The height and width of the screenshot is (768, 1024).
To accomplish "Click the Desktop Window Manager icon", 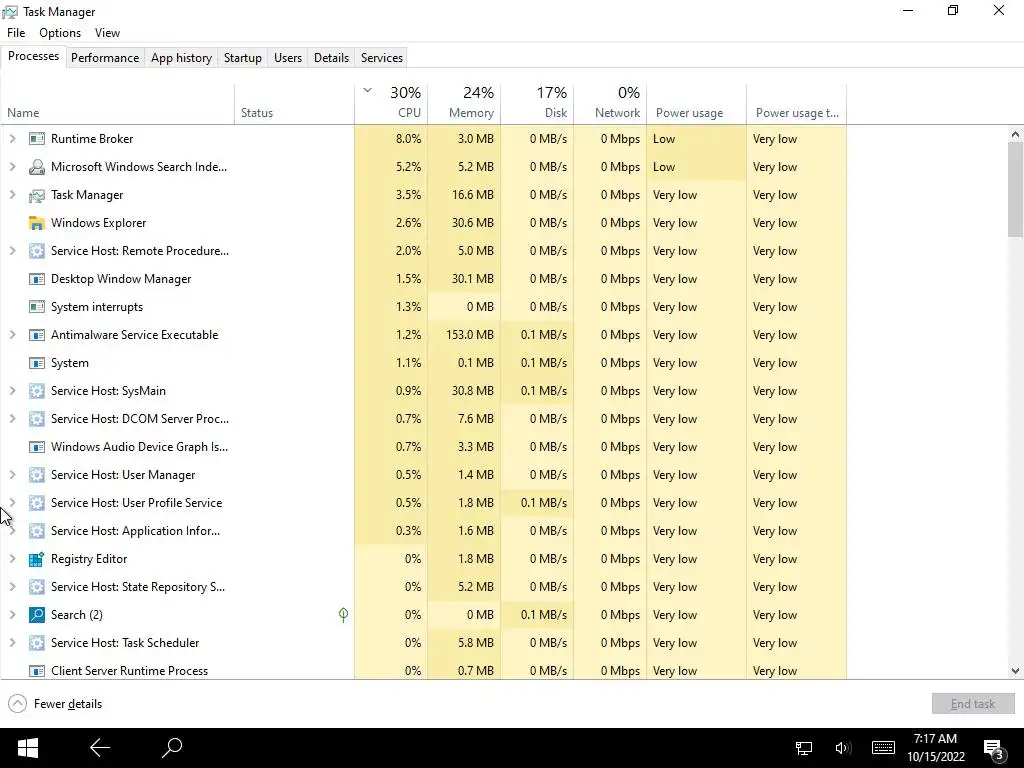I will click(37, 279).
